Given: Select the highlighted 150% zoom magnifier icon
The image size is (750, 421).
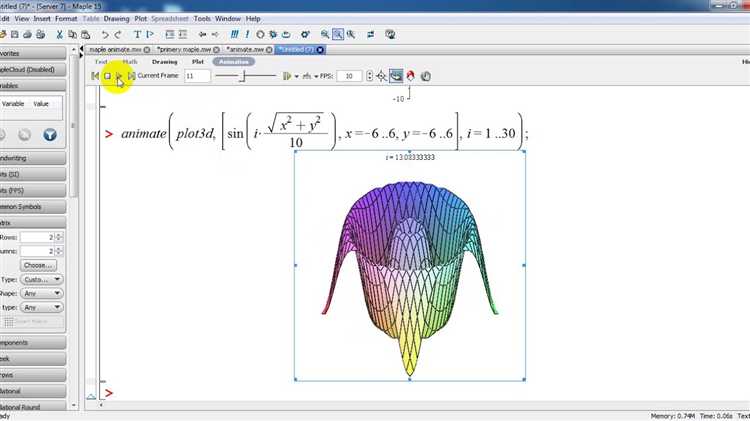Looking at the screenshot, I should (x=338, y=34).
